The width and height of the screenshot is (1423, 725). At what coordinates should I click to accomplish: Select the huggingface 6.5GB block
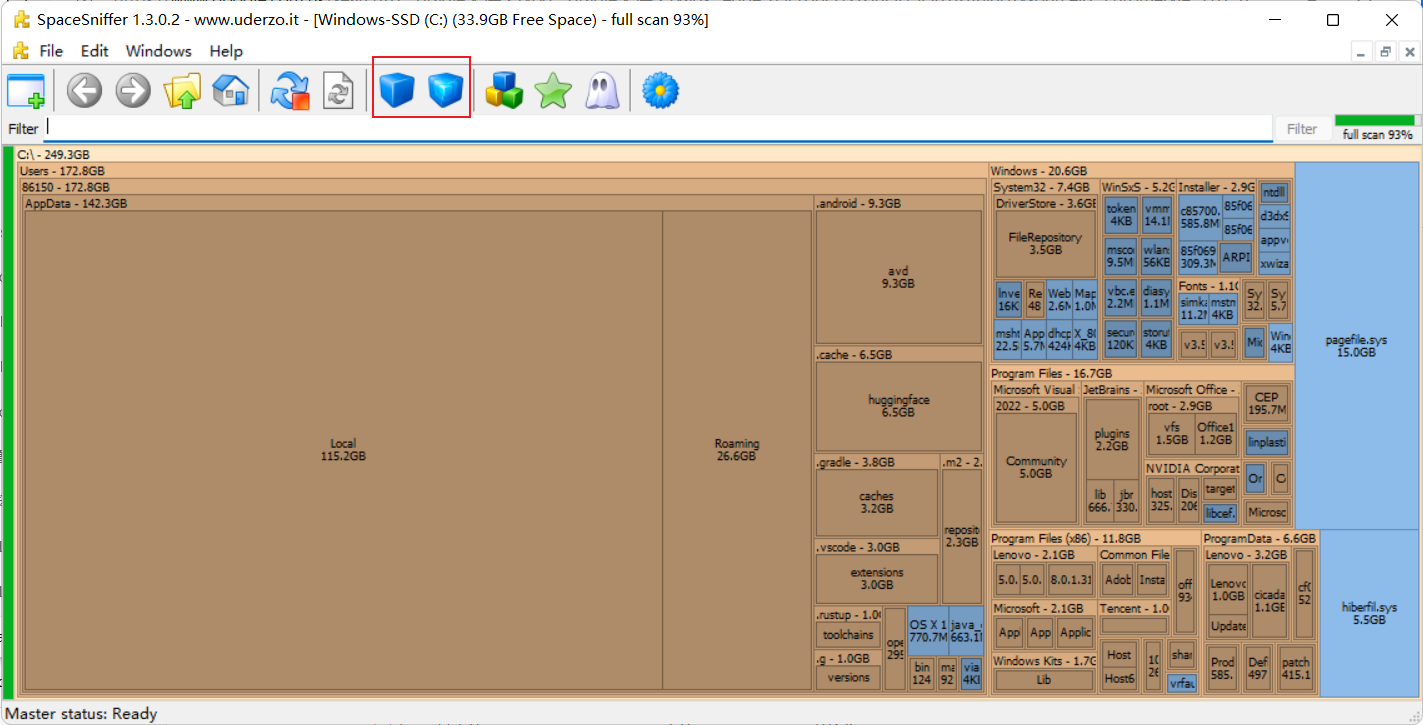[899, 406]
